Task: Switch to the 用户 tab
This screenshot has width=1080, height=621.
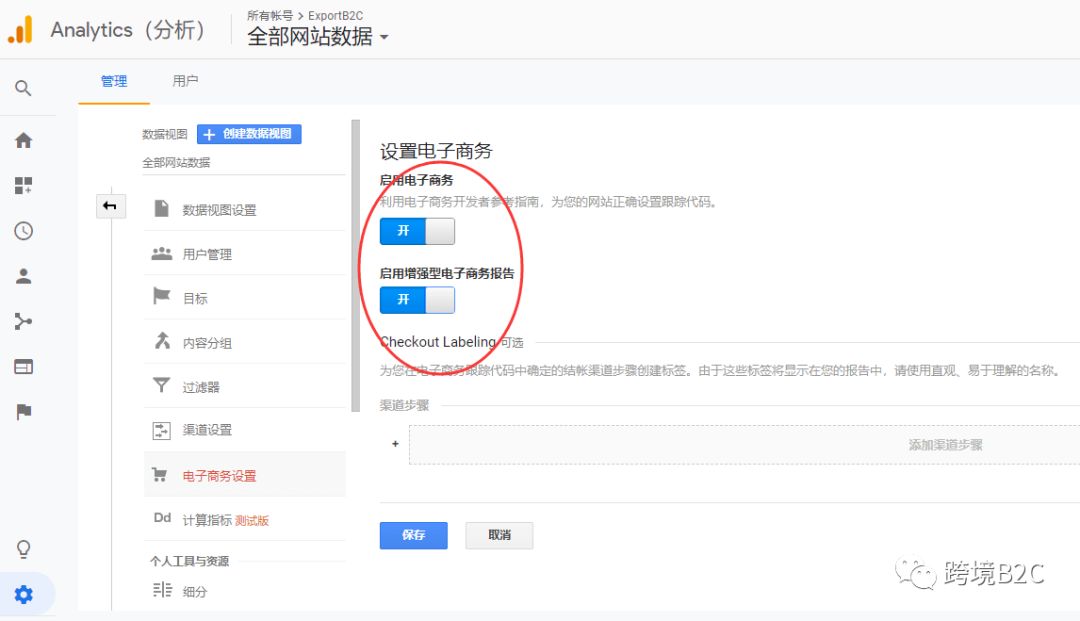Action: pos(184,81)
